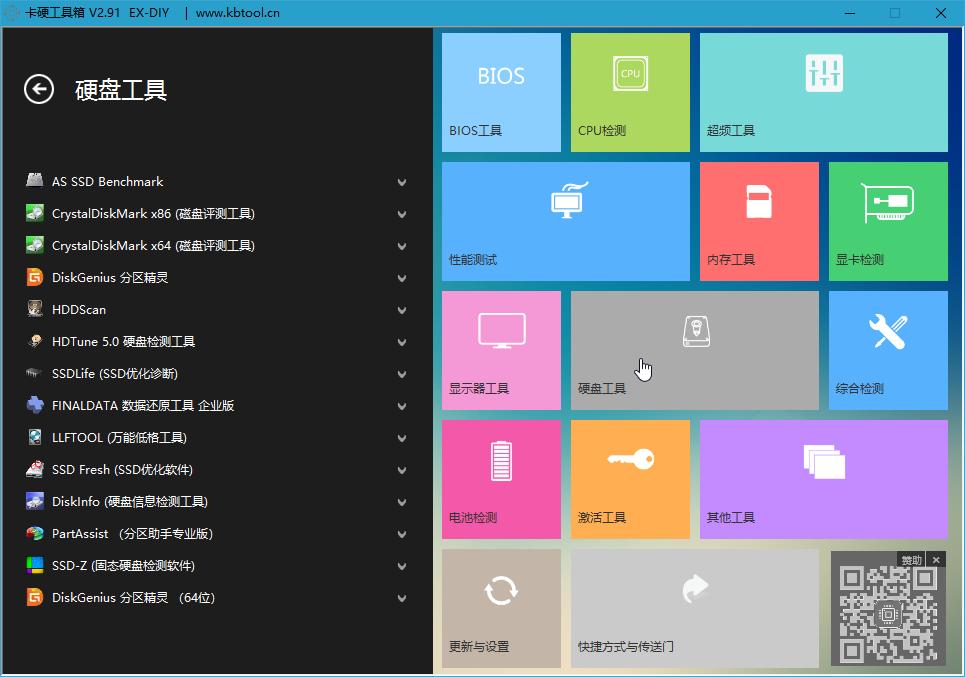
Task: Select 显卡检测 graphics card detection
Action: 887,221
